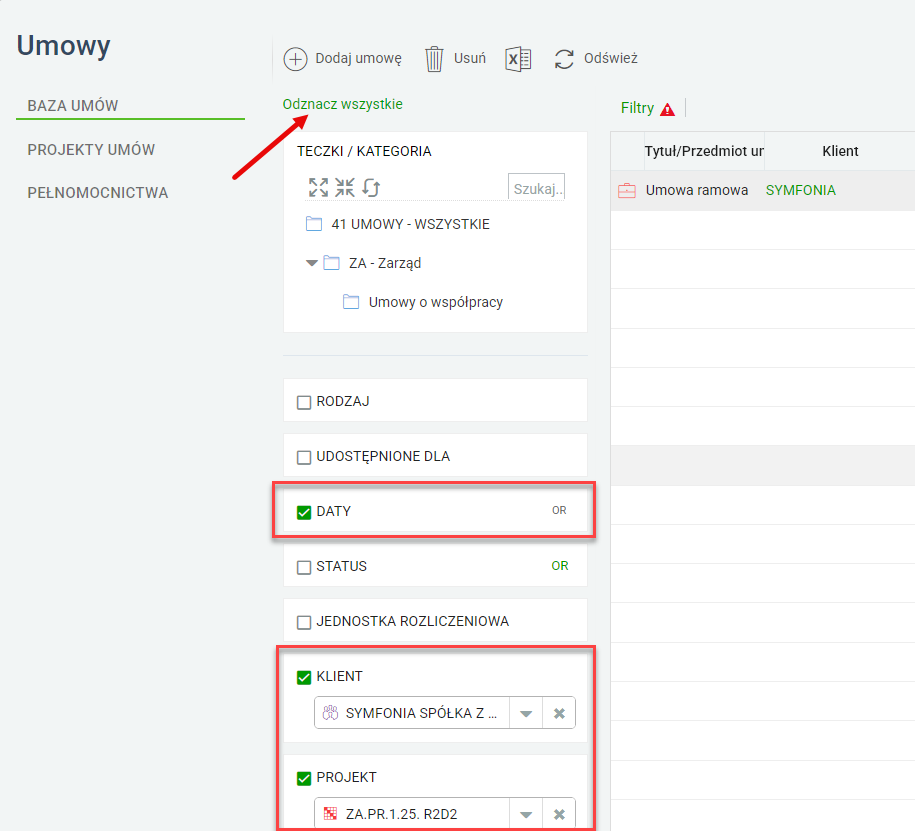915x831 pixels.
Task: Click the Umowy page title
Action: coord(63,46)
